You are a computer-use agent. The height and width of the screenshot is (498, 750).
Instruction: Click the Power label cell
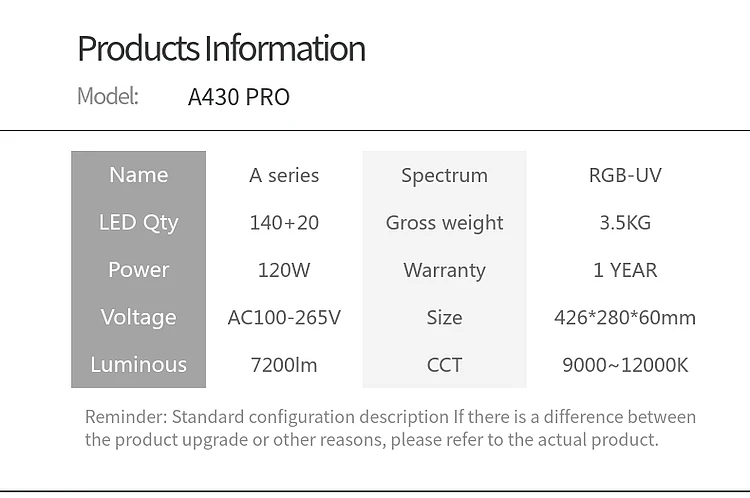[x=138, y=270]
